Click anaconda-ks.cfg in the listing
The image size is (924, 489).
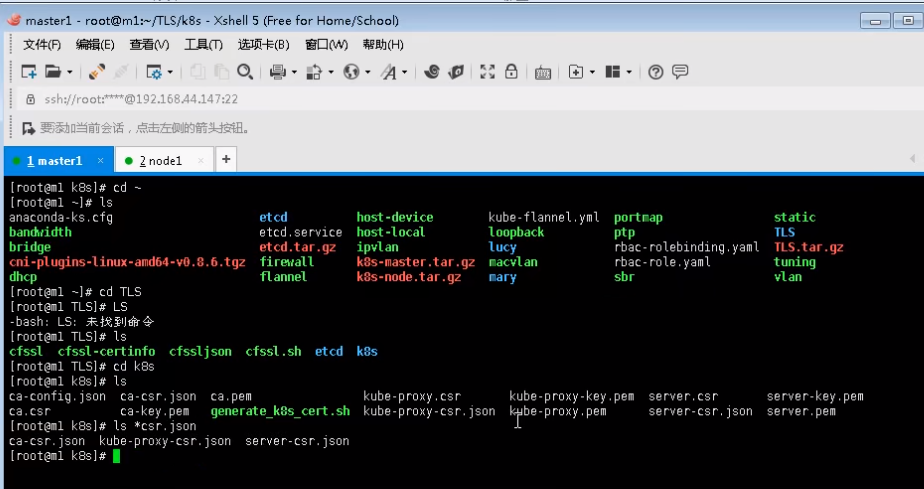tap(61, 217)
